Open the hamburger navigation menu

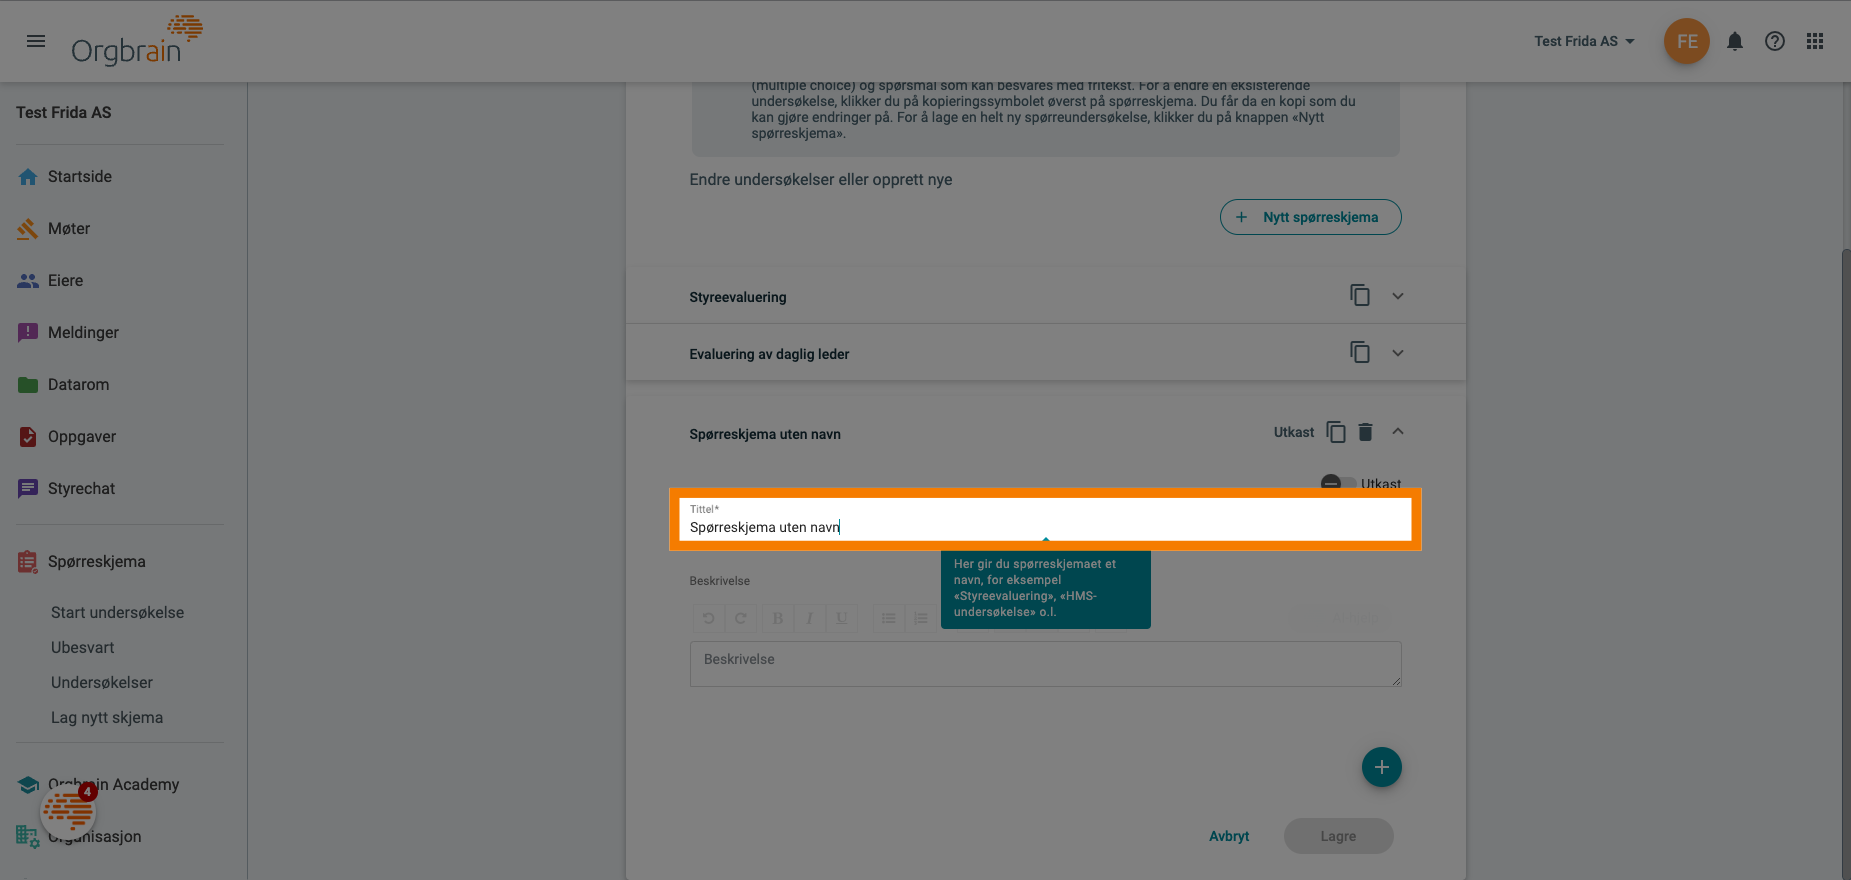(x=36, y=41)
